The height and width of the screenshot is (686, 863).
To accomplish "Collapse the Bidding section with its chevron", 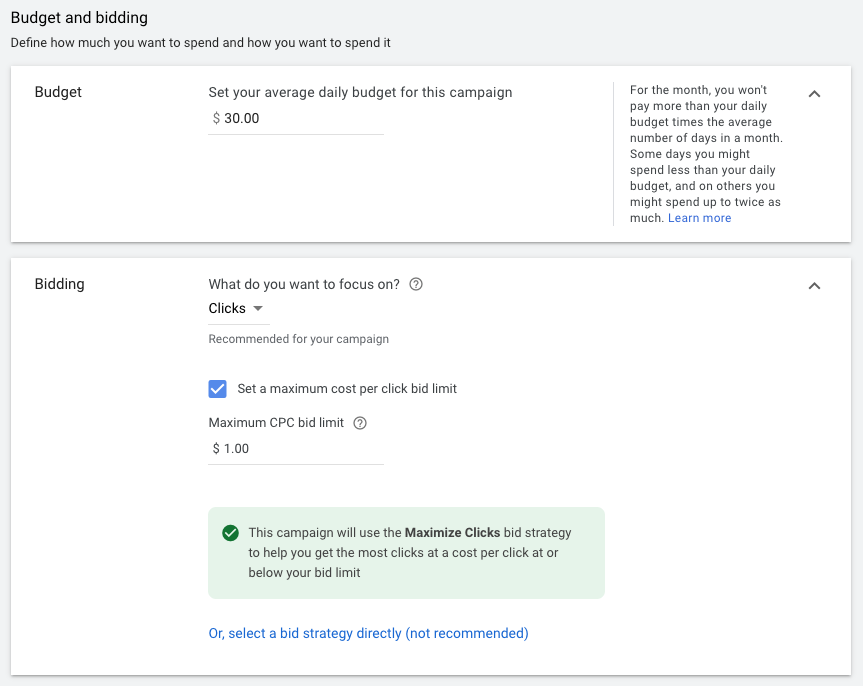I will (x=814, y=286).
